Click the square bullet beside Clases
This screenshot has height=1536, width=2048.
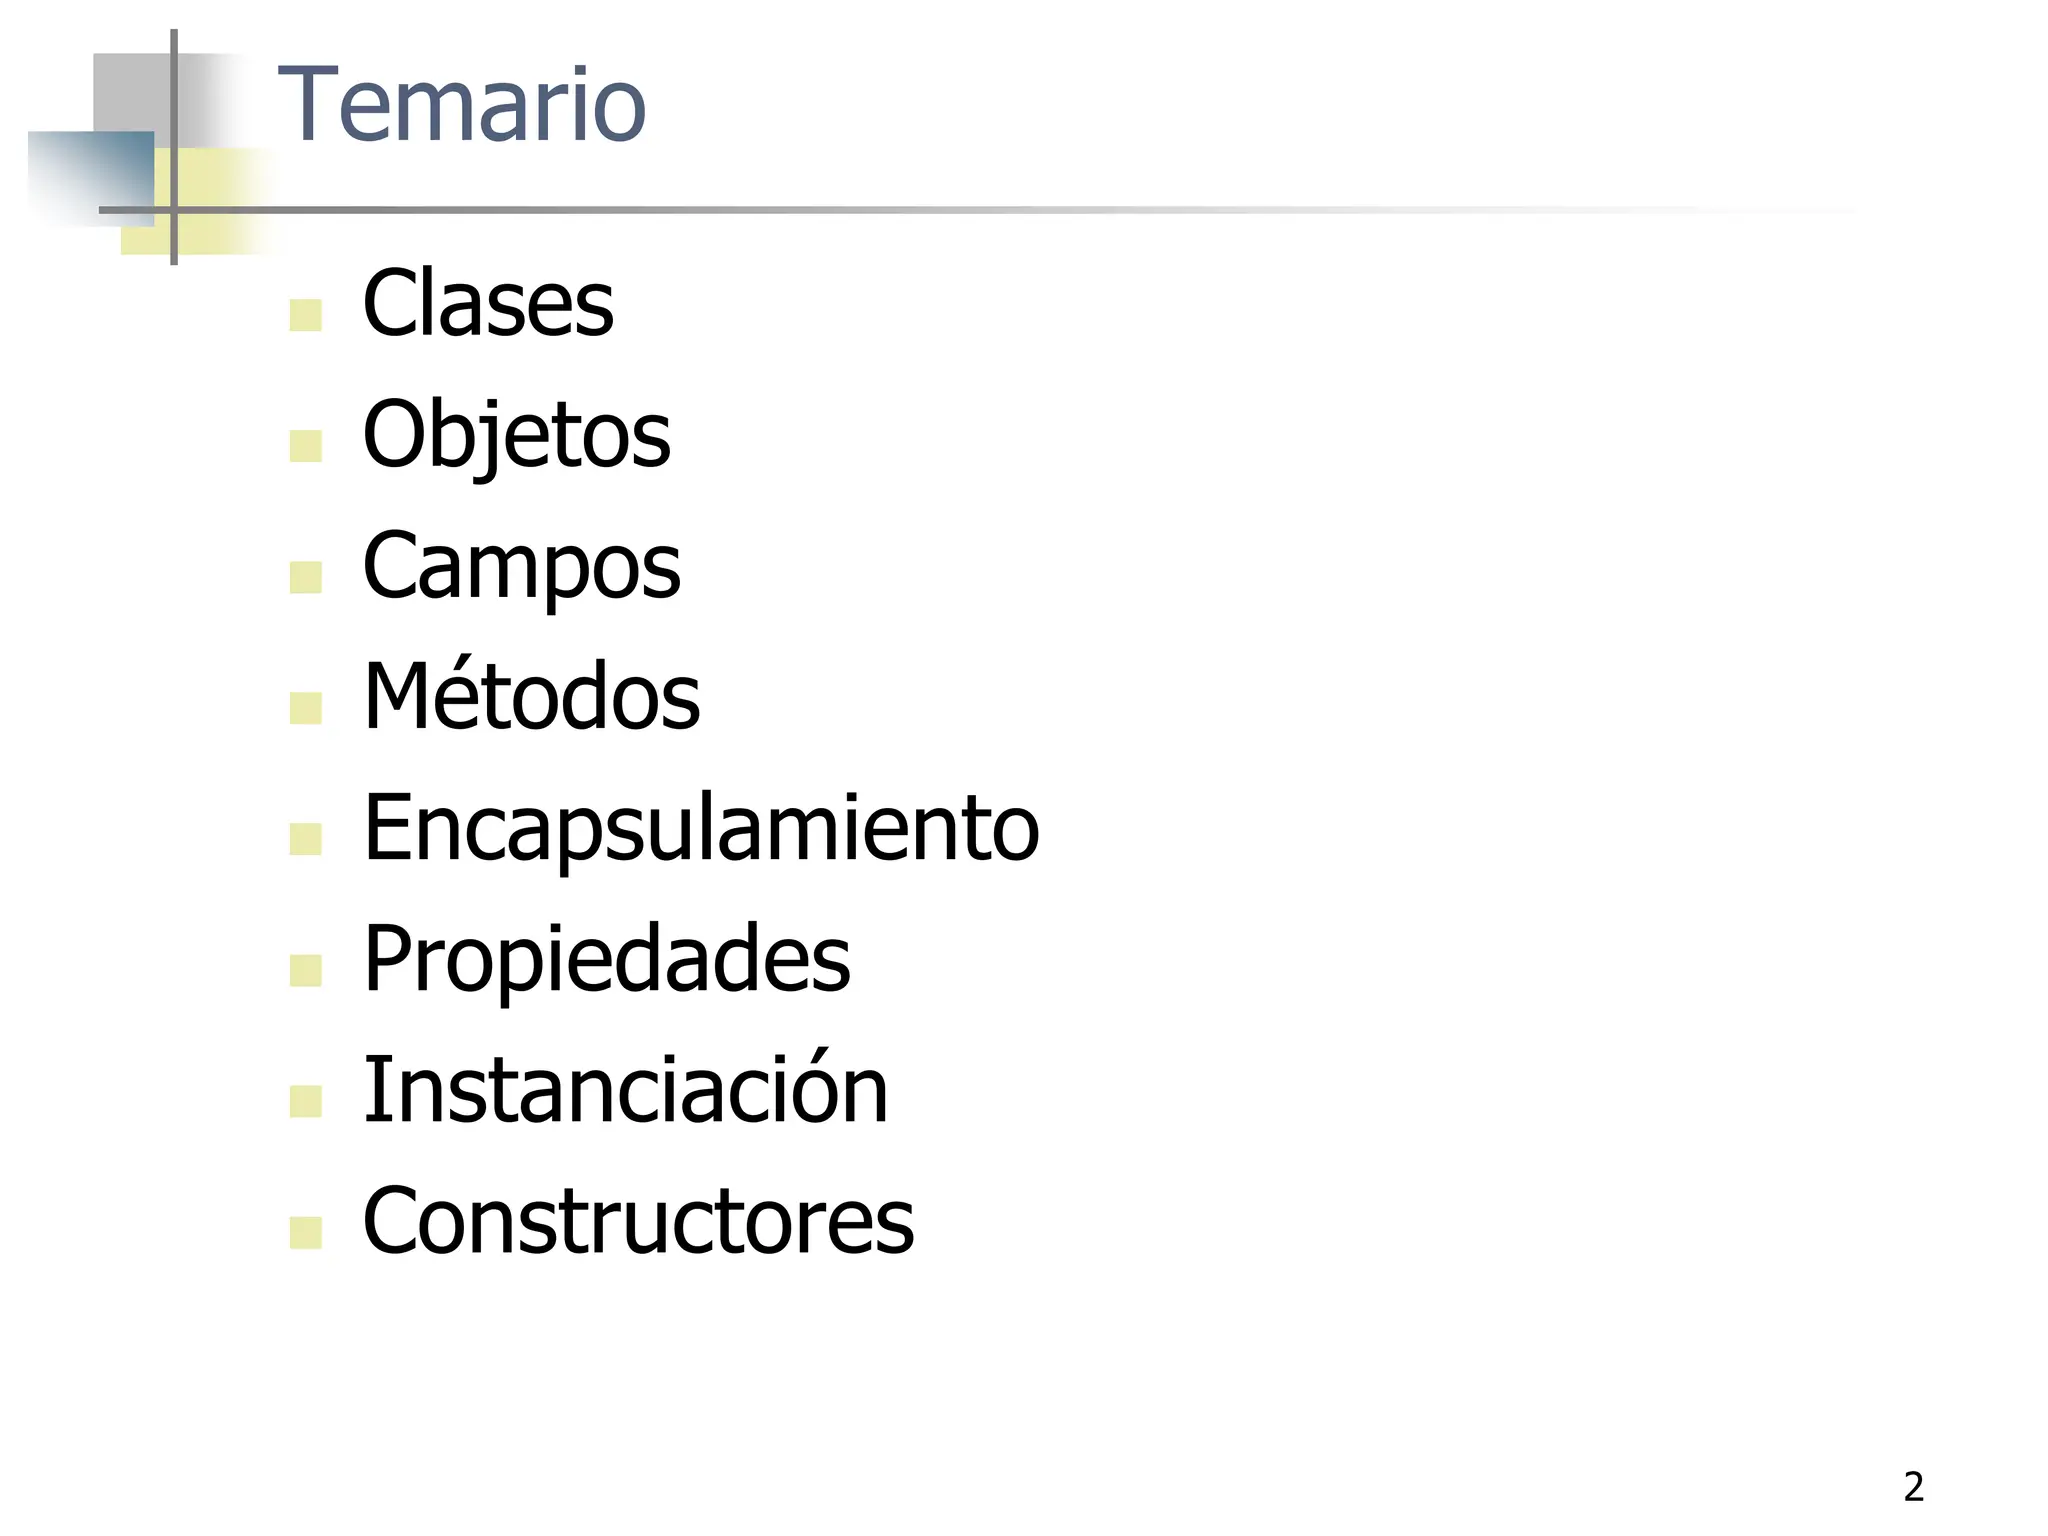[305, 315]
